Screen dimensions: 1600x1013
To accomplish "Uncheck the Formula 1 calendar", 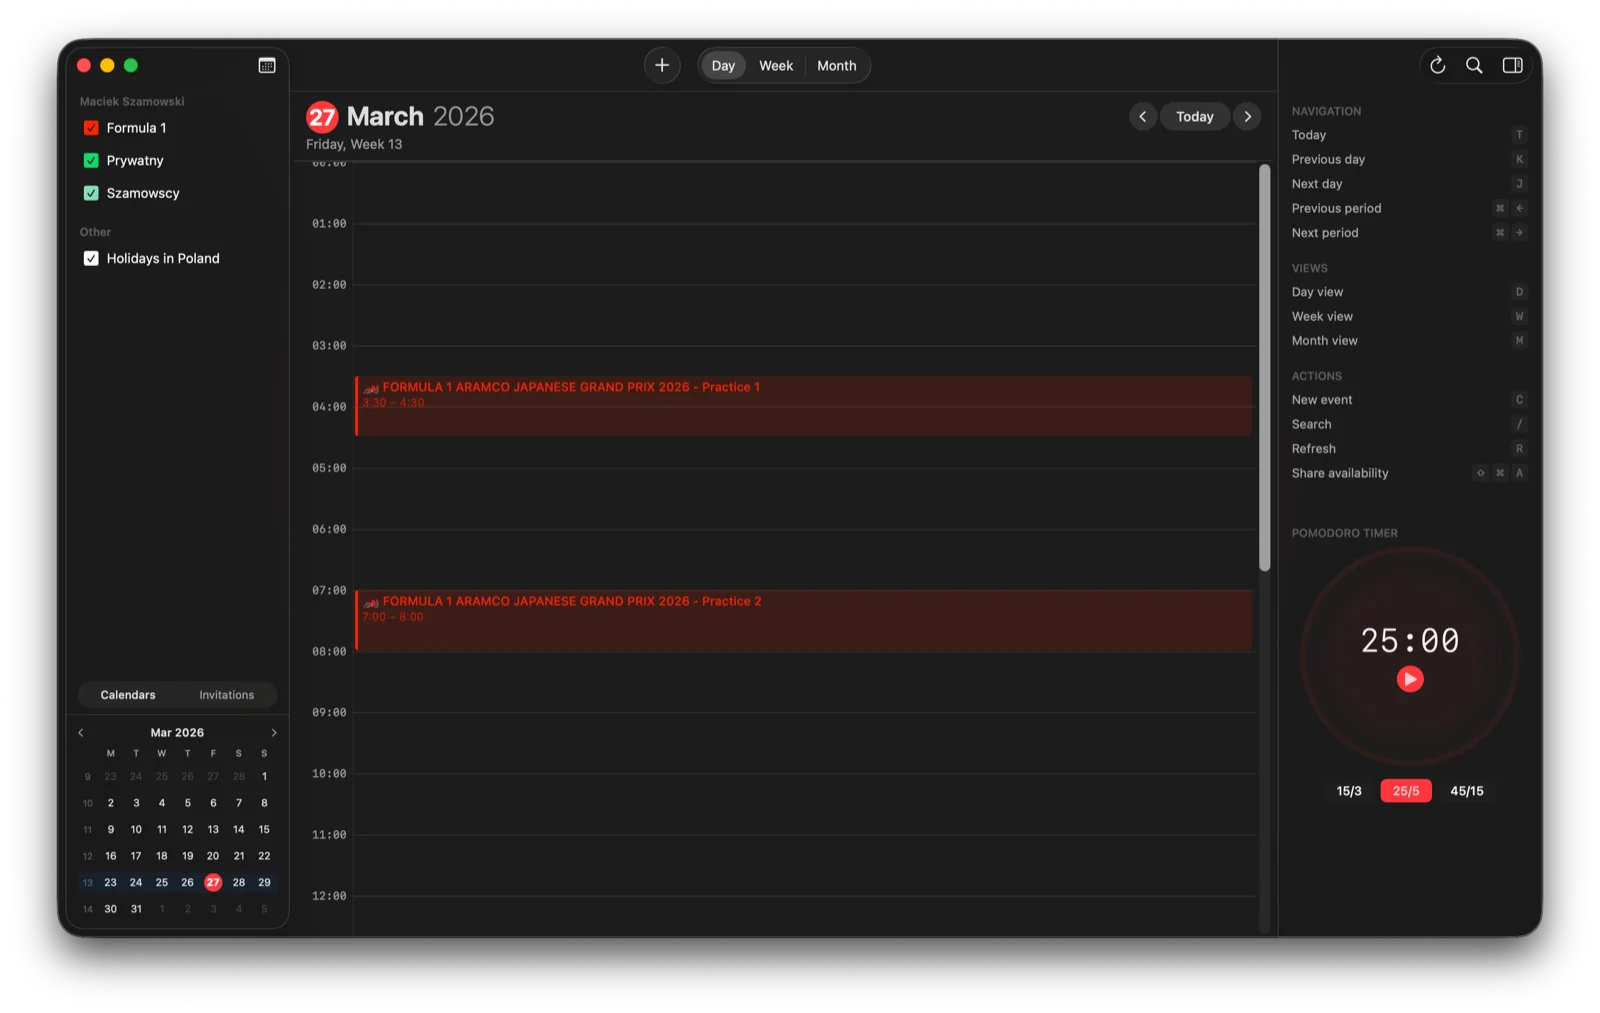I will [x=91, y=127].
